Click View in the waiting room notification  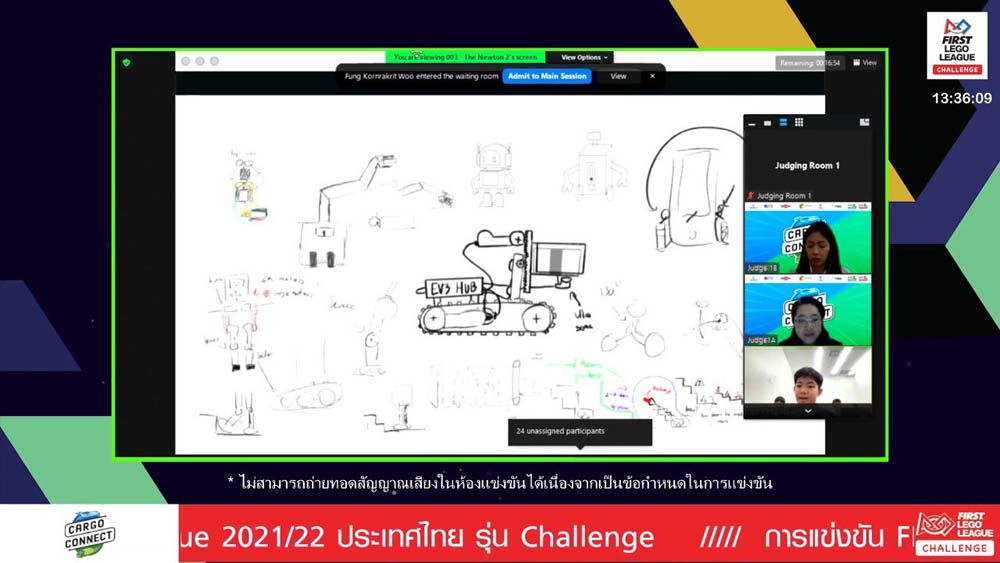tap(618, 76)
